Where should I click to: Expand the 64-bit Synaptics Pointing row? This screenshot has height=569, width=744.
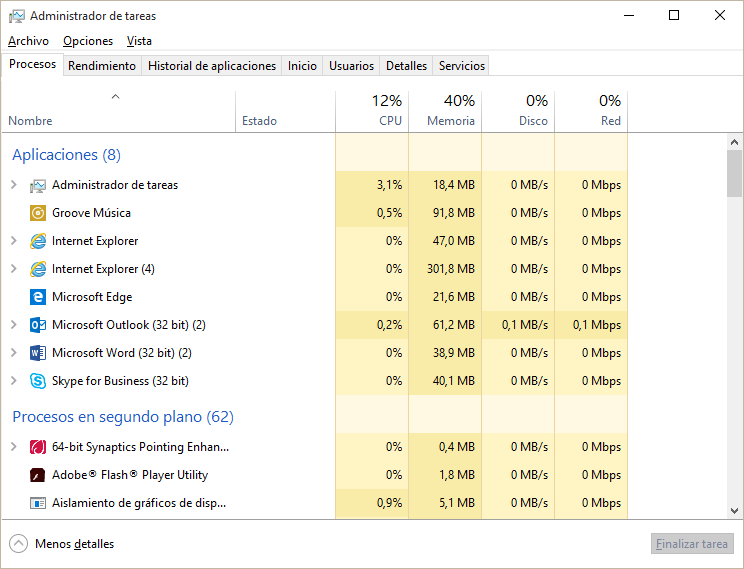coord(14,447)
